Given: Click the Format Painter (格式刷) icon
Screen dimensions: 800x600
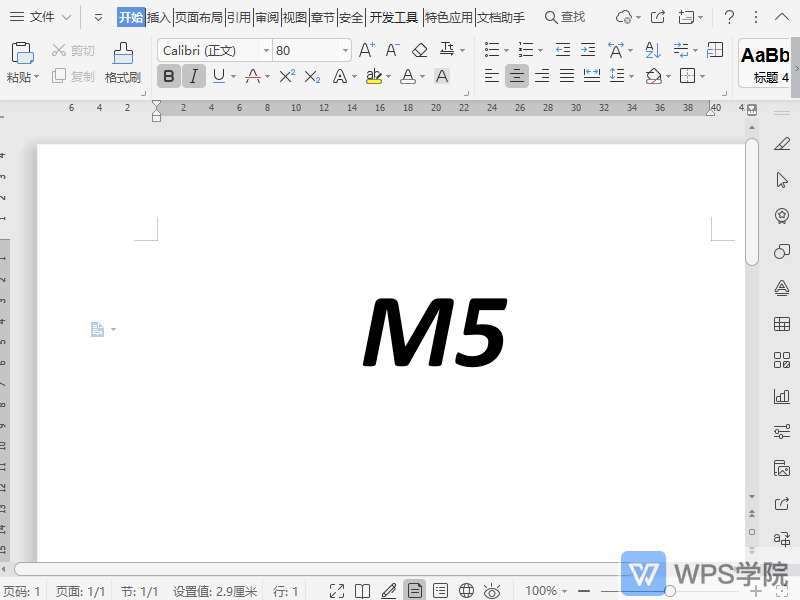Looking at the screenshot, I should point(123,61).
